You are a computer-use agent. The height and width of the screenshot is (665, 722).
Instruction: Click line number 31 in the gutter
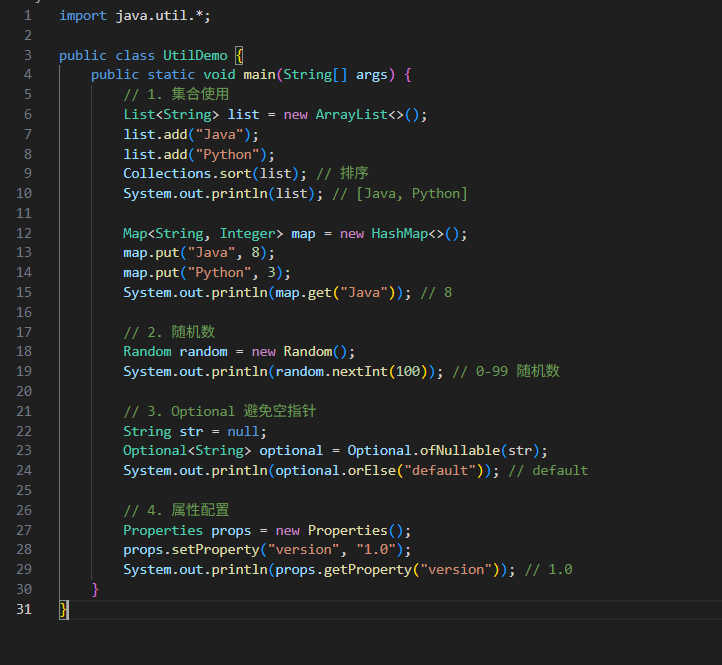coord(23,609)
